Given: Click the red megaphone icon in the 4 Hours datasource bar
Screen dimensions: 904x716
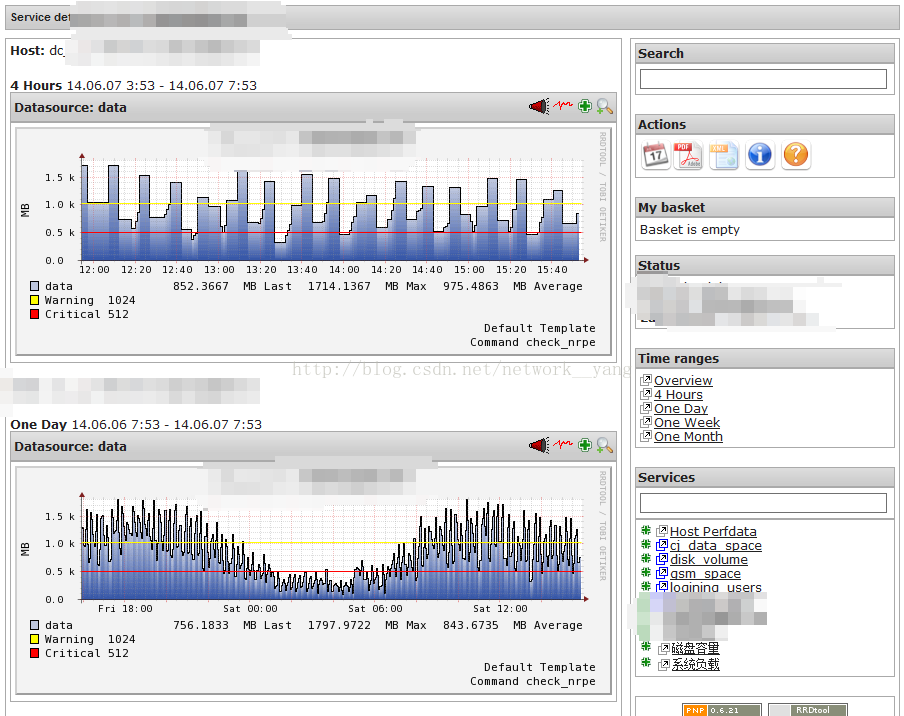Looking at the screenshot, I should click(539, 107).
